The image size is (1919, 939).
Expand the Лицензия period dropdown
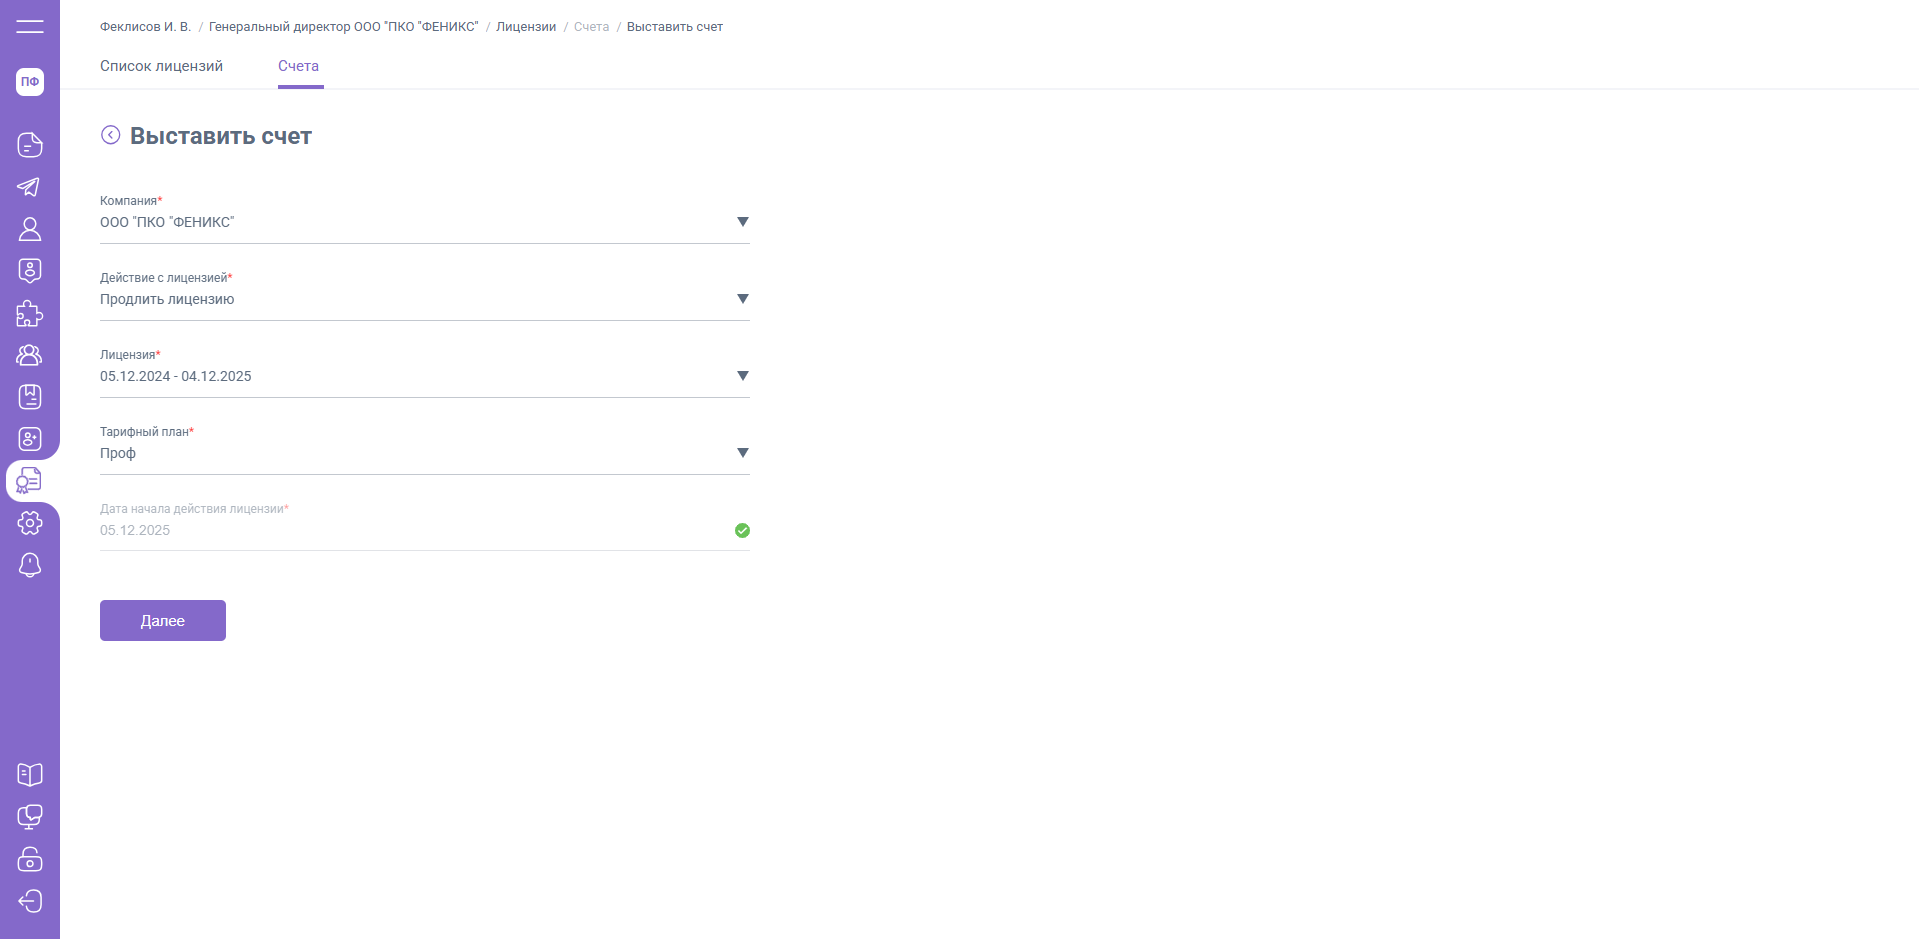click(x=742, y=376)
